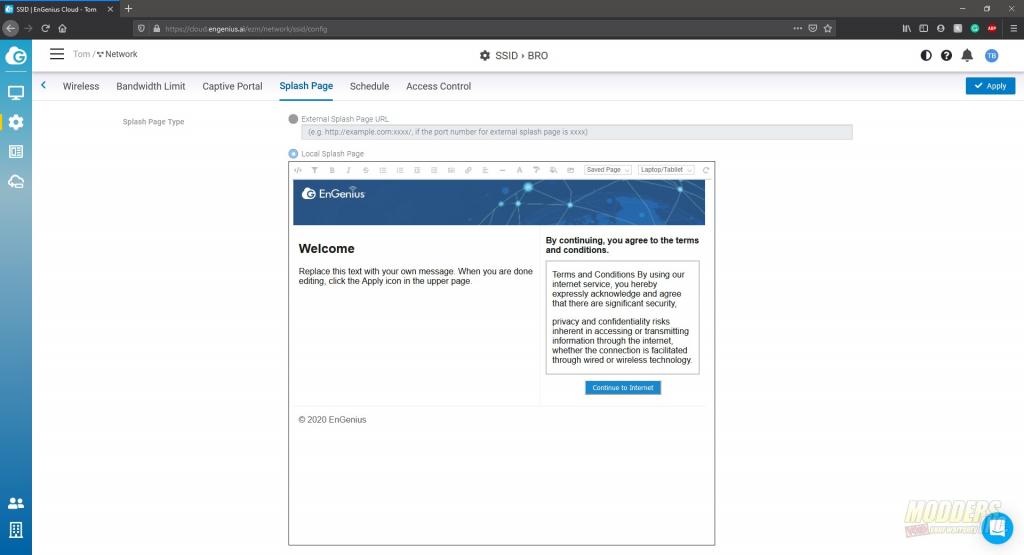Switch to the Captive Portal tab
Screen dimensions: 1024x555
coord(232,86)
